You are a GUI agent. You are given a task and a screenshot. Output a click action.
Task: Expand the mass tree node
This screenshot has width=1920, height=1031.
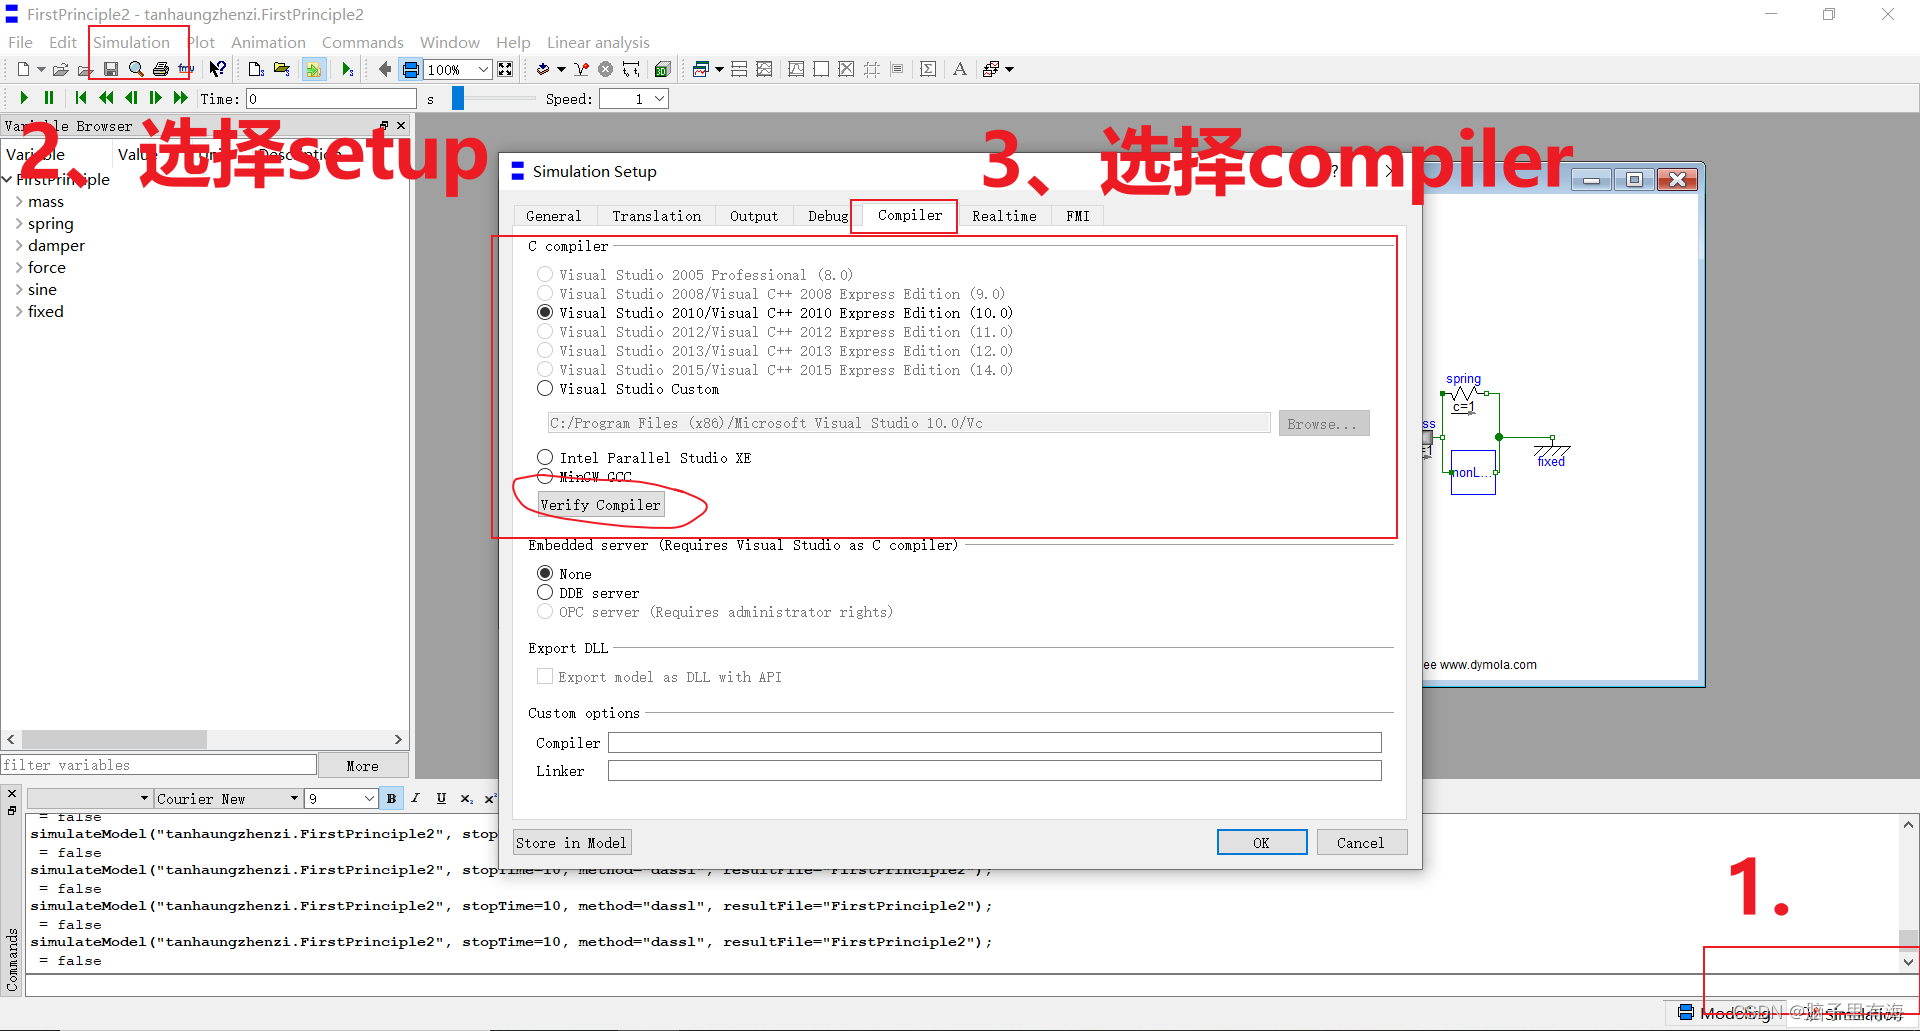(x=19, y=202)
